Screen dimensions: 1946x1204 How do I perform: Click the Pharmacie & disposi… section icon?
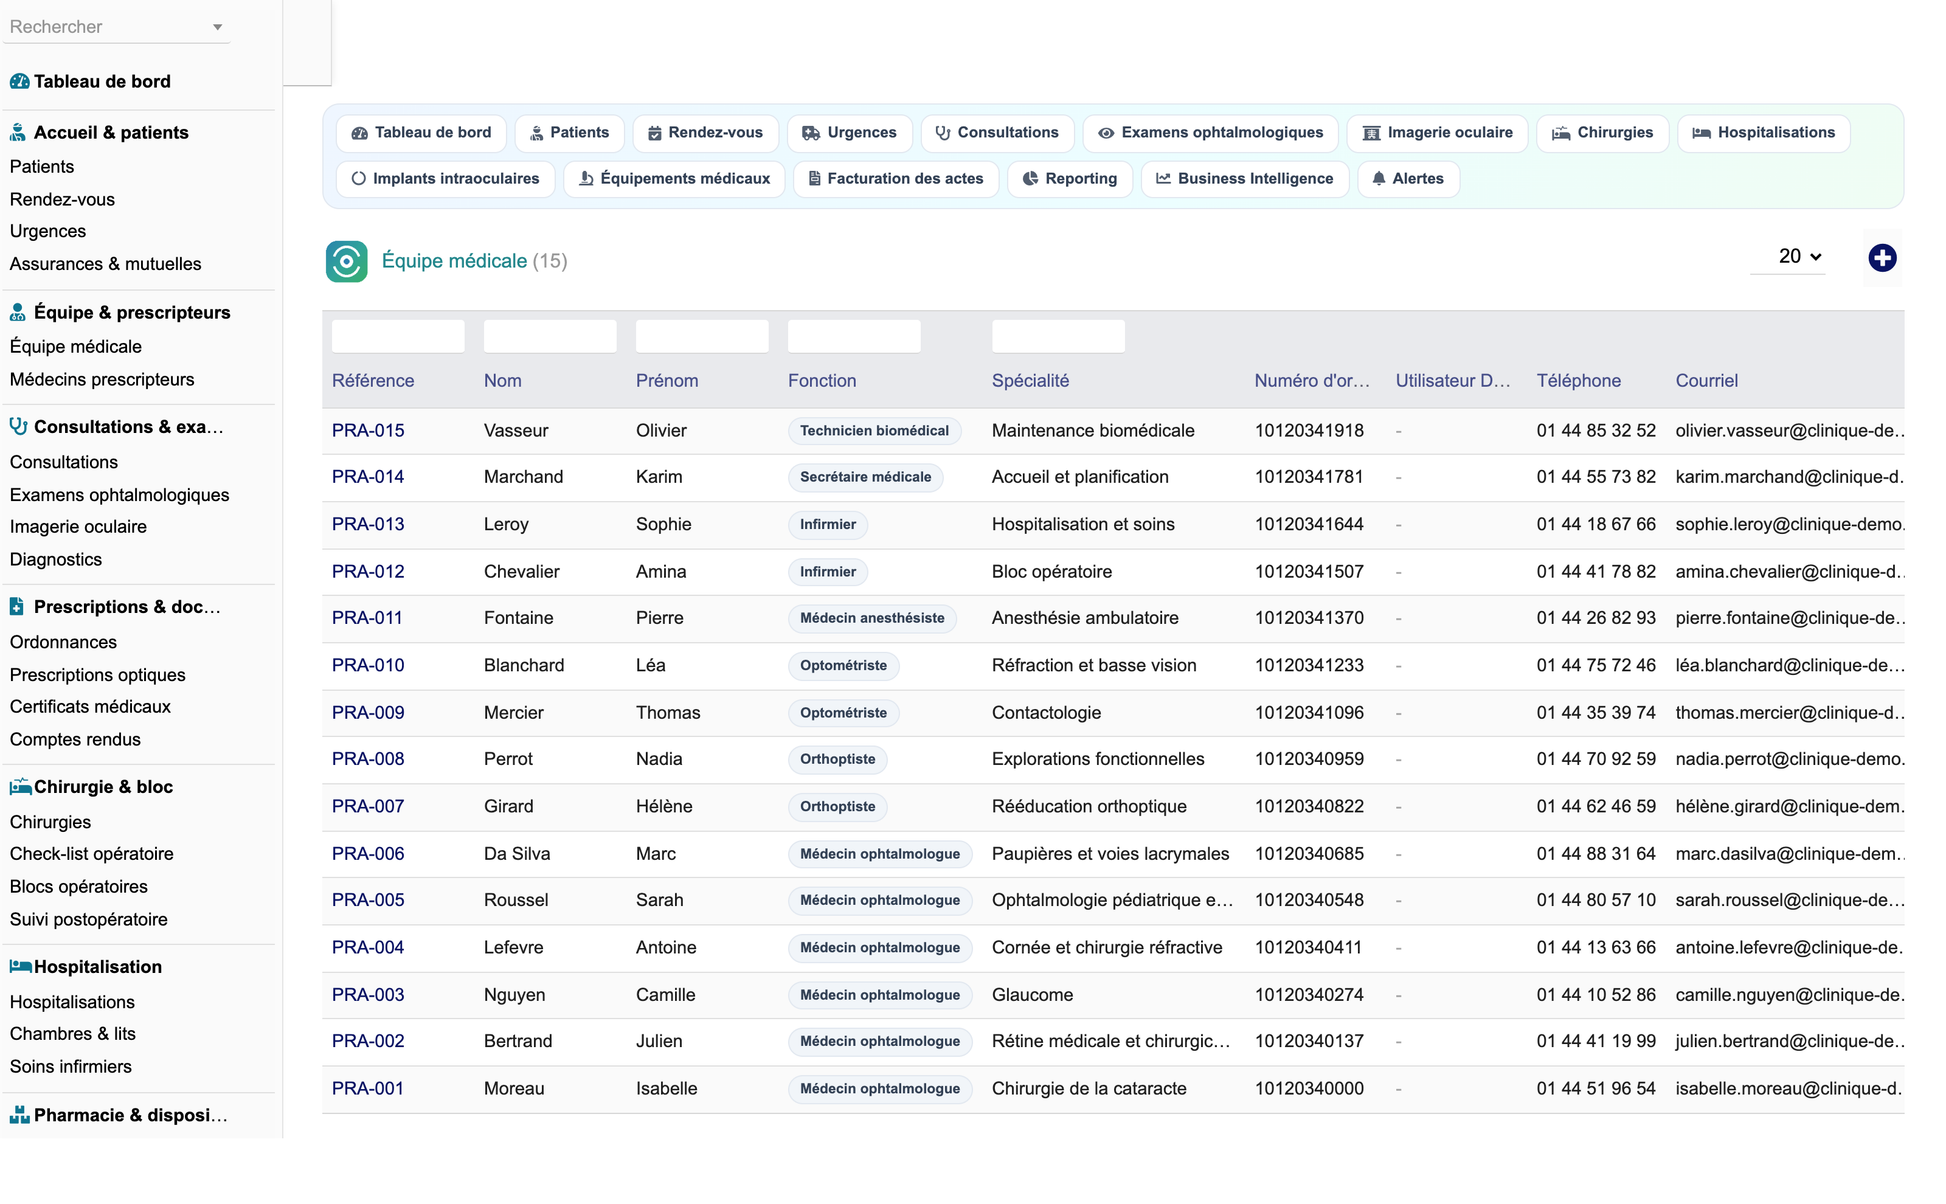[19, 1114]
